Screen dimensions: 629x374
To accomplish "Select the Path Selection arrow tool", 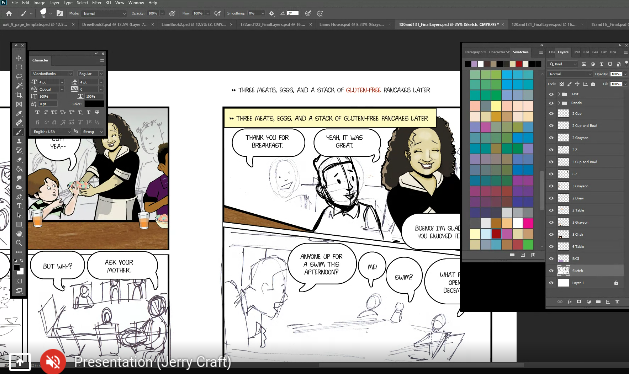I will (19, 215).
